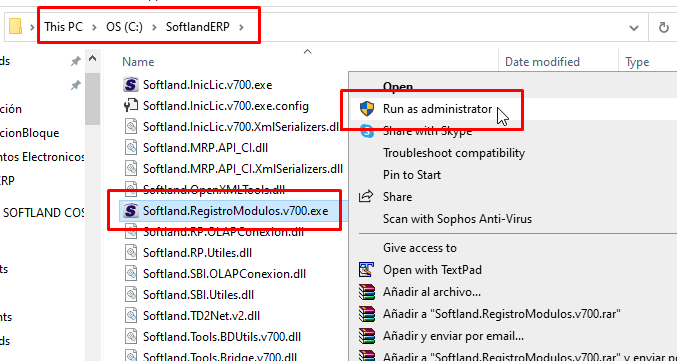Select the file name Softland.InicLic.v700.XmlSerializers.dll
The image size is (677, 361).
pos(241,127)
